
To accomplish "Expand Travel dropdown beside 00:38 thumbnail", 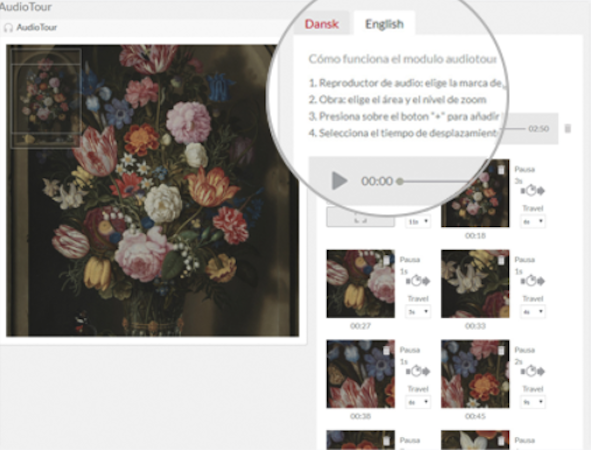I will (x=418, y=402).
